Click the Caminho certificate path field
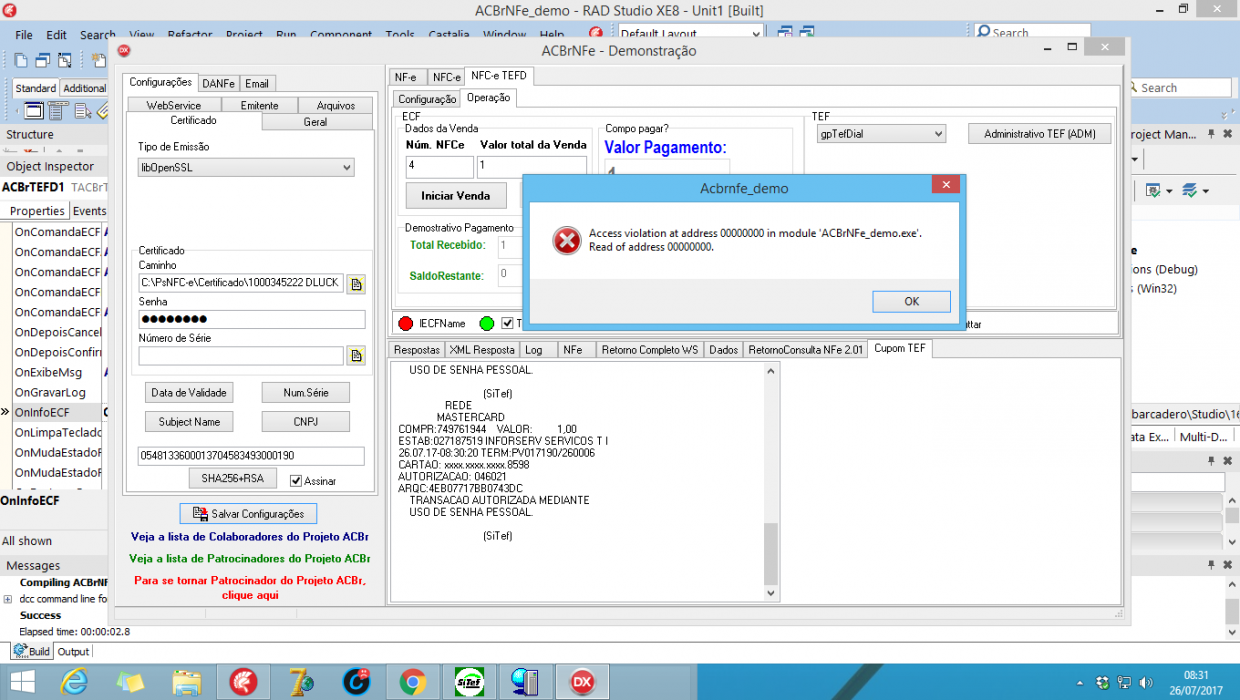 coord(241,283)
